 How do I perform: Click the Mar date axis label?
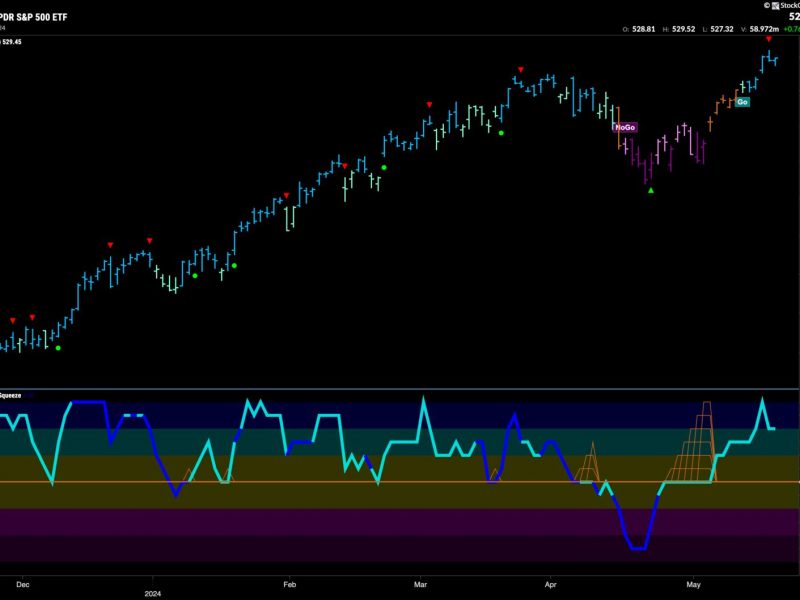point(420,585)
